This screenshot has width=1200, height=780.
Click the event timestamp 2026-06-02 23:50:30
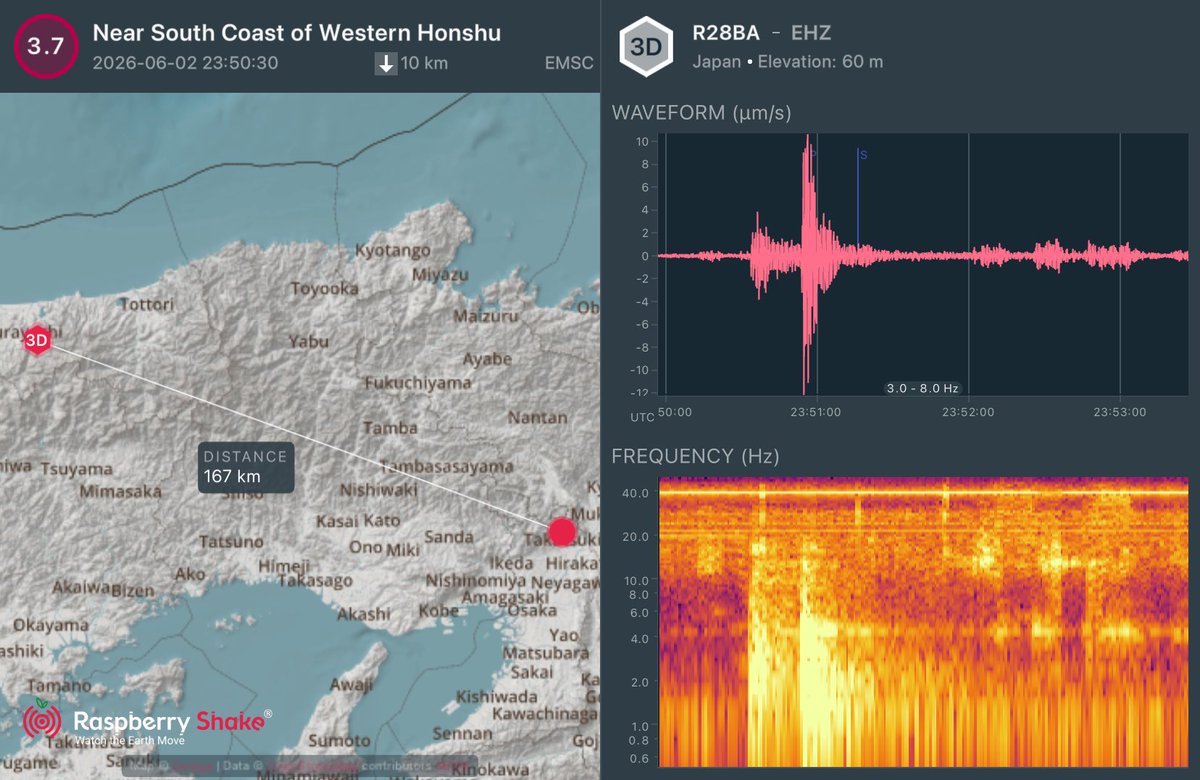click(x=185, y=63)
